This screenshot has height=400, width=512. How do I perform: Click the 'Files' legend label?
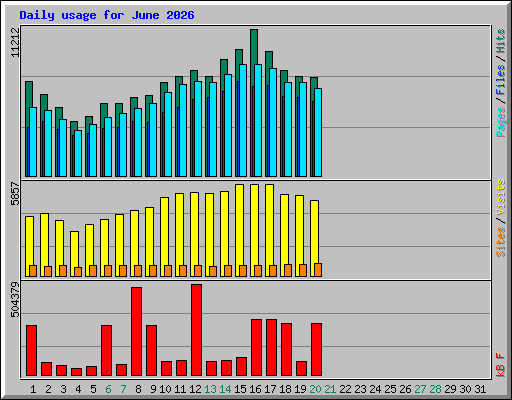500,80
